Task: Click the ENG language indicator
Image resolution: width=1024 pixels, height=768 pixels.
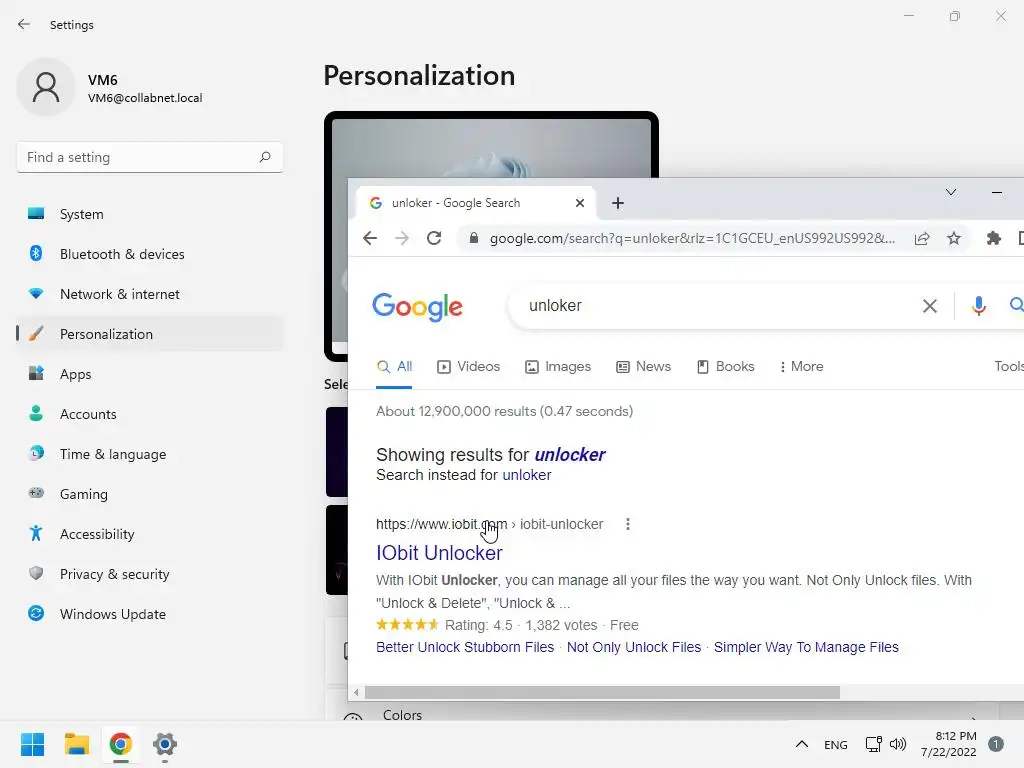Action: (835, 744)
